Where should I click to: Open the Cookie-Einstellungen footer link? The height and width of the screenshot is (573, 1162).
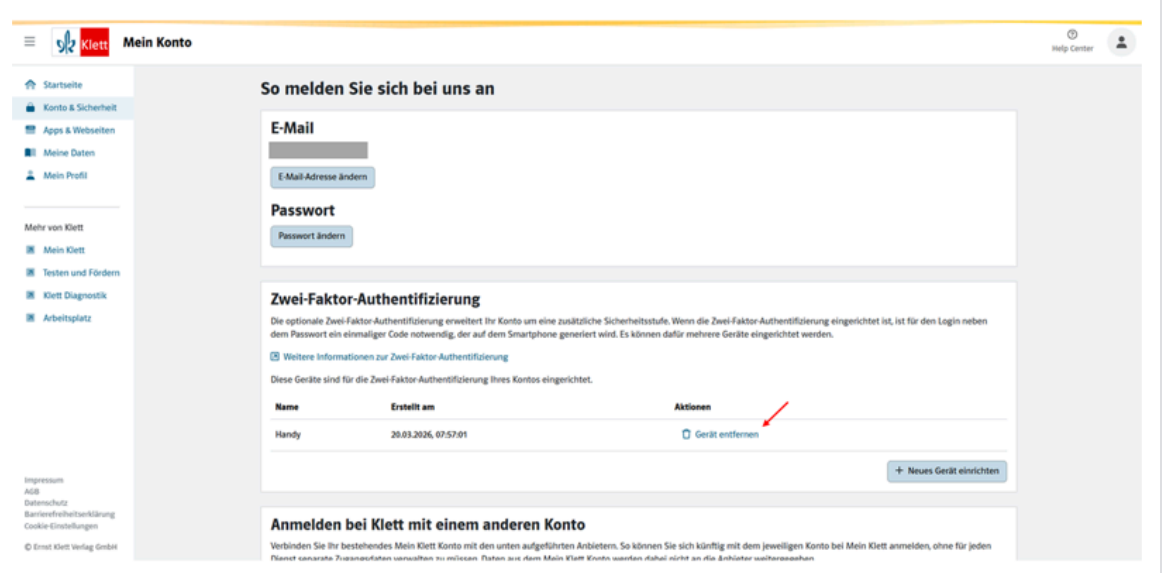click(x=61, y=526)
